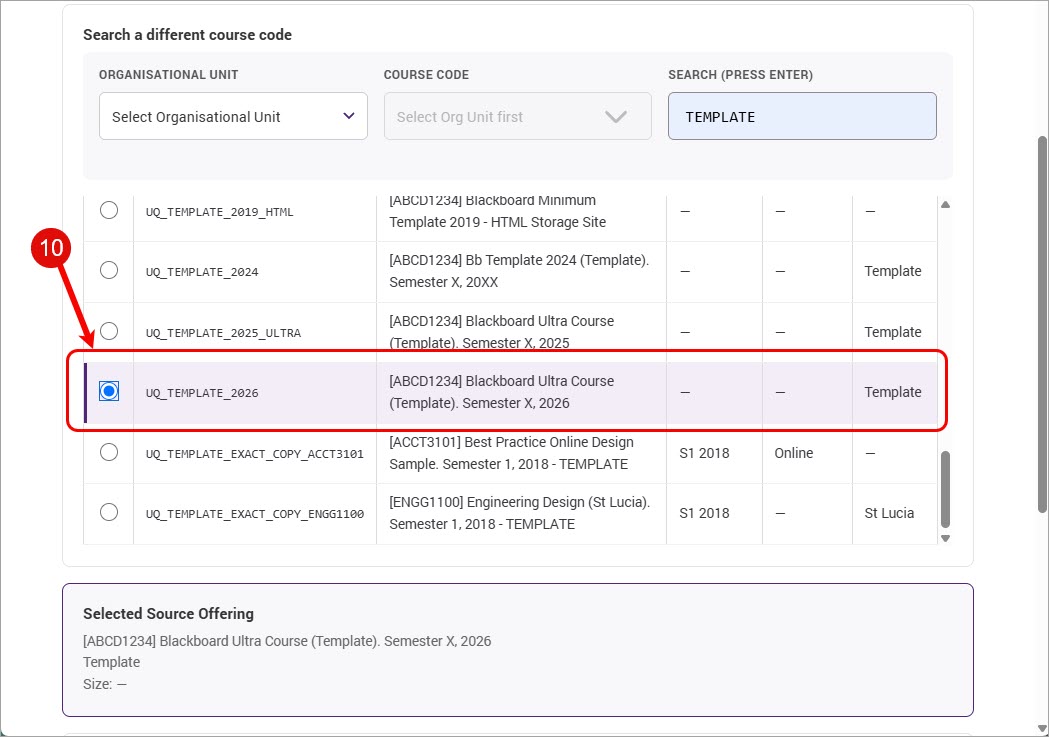The width and height of the screenshot is (1049, 737).
Task: Click Blackboard Ultra Course Semester X, 2026 description
Action: pyautogui.click(x=502, y=392)
